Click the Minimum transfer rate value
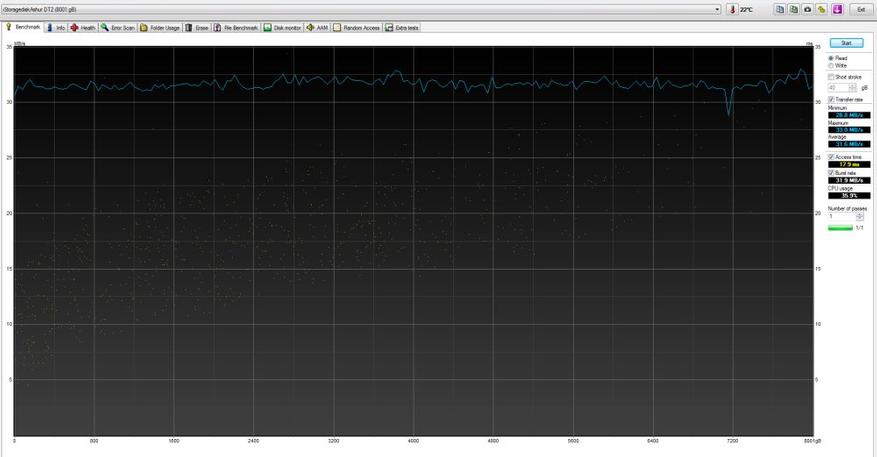The height and width of the screenshot is (457, 877). [x=849, y=115]
